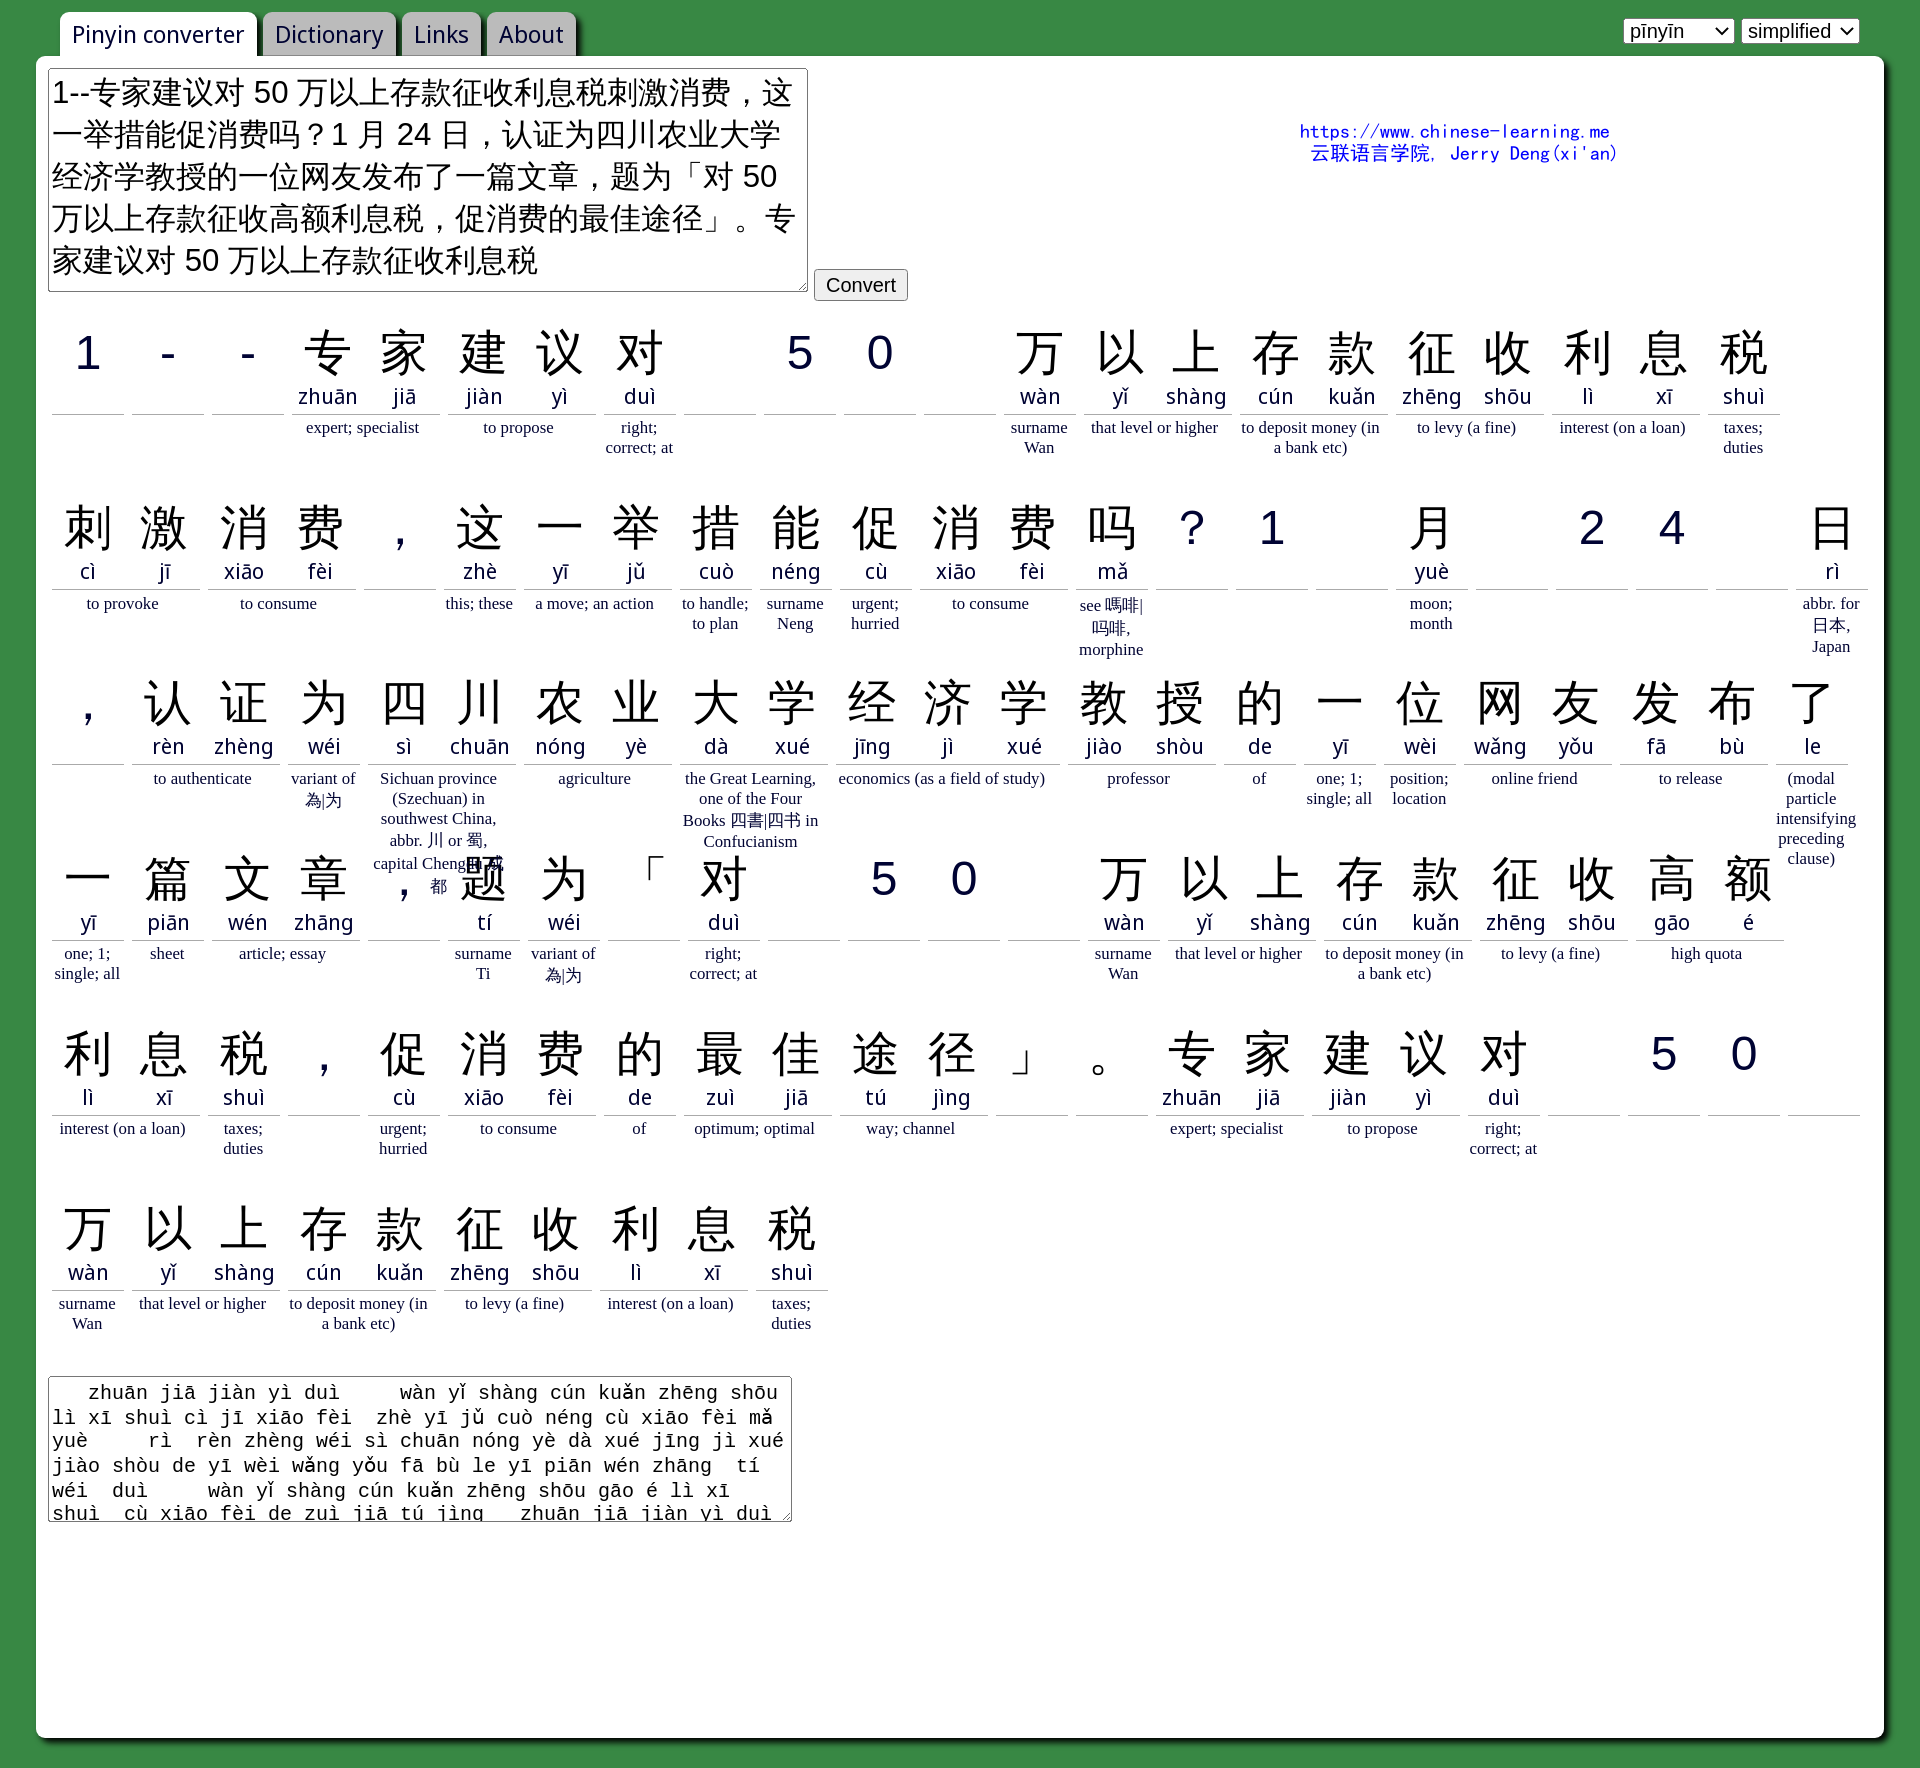Click the character 认 with pinyin rèn
The image size is (1920, 1768).
coord(168,704)
